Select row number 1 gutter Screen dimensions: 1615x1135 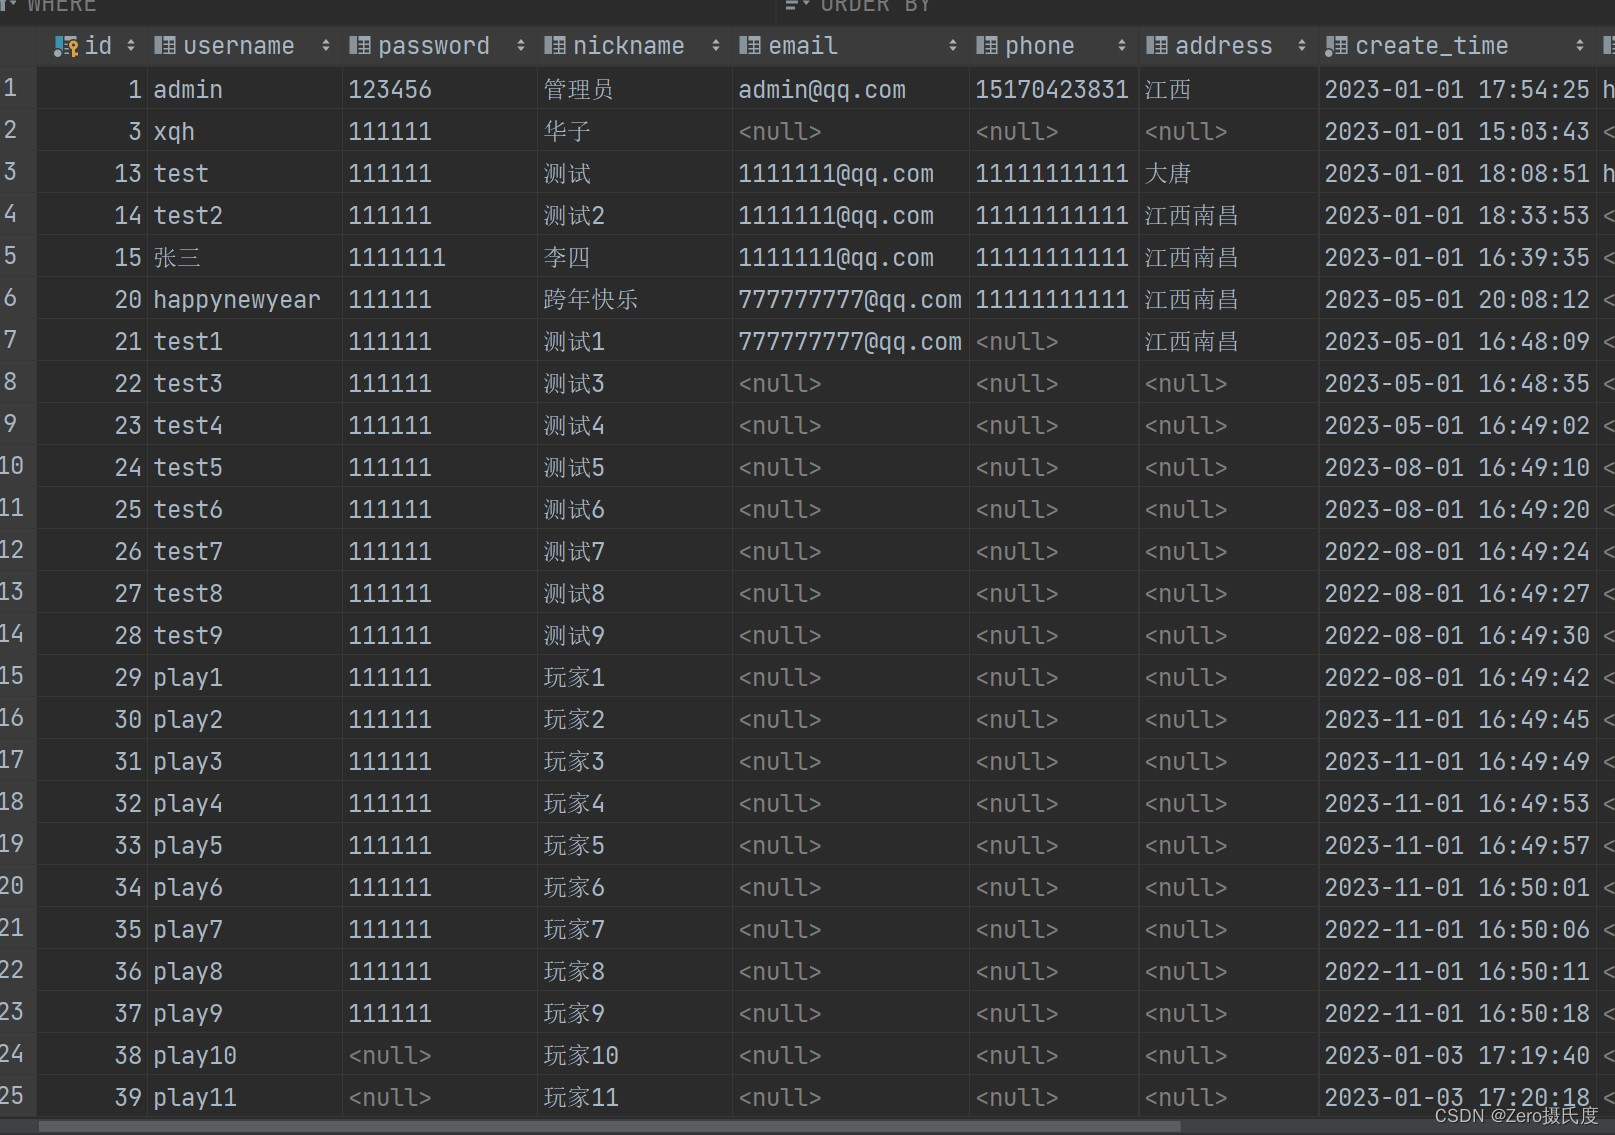pyautogui.click(x=18, y=88)
